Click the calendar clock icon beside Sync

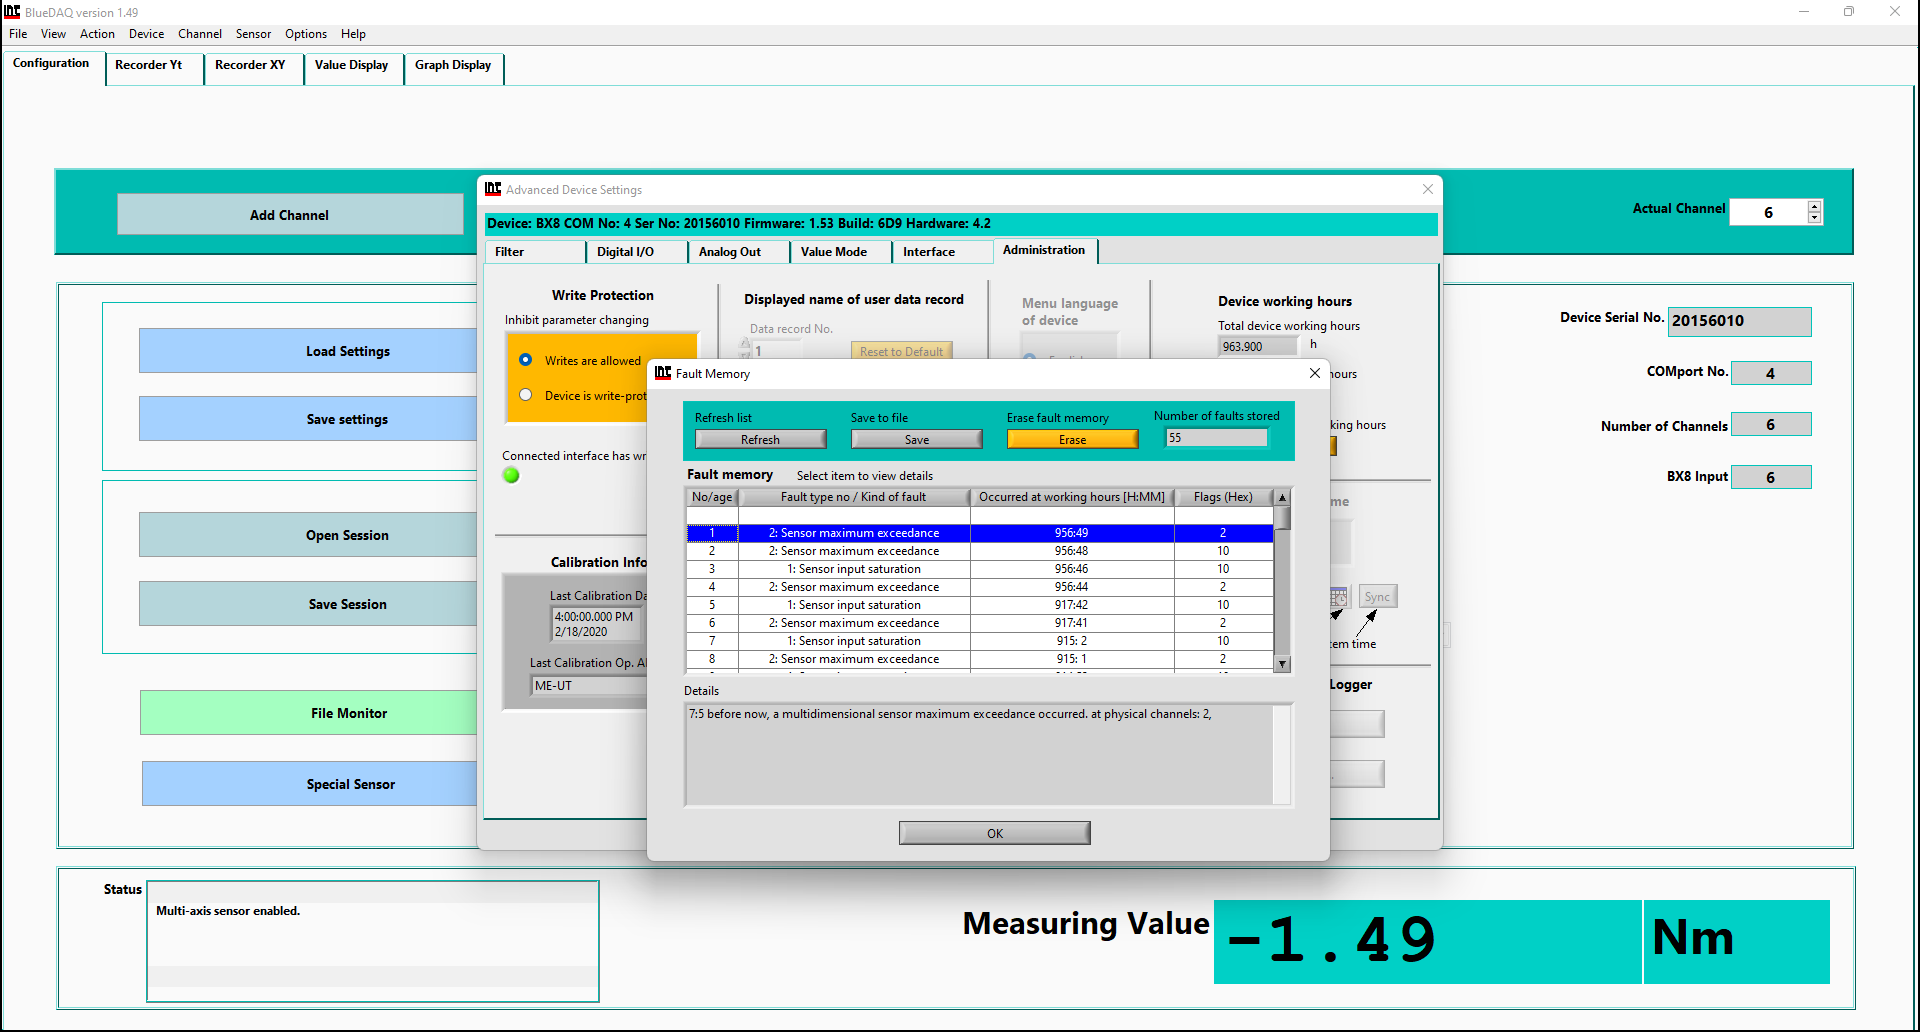point(1340,597)
